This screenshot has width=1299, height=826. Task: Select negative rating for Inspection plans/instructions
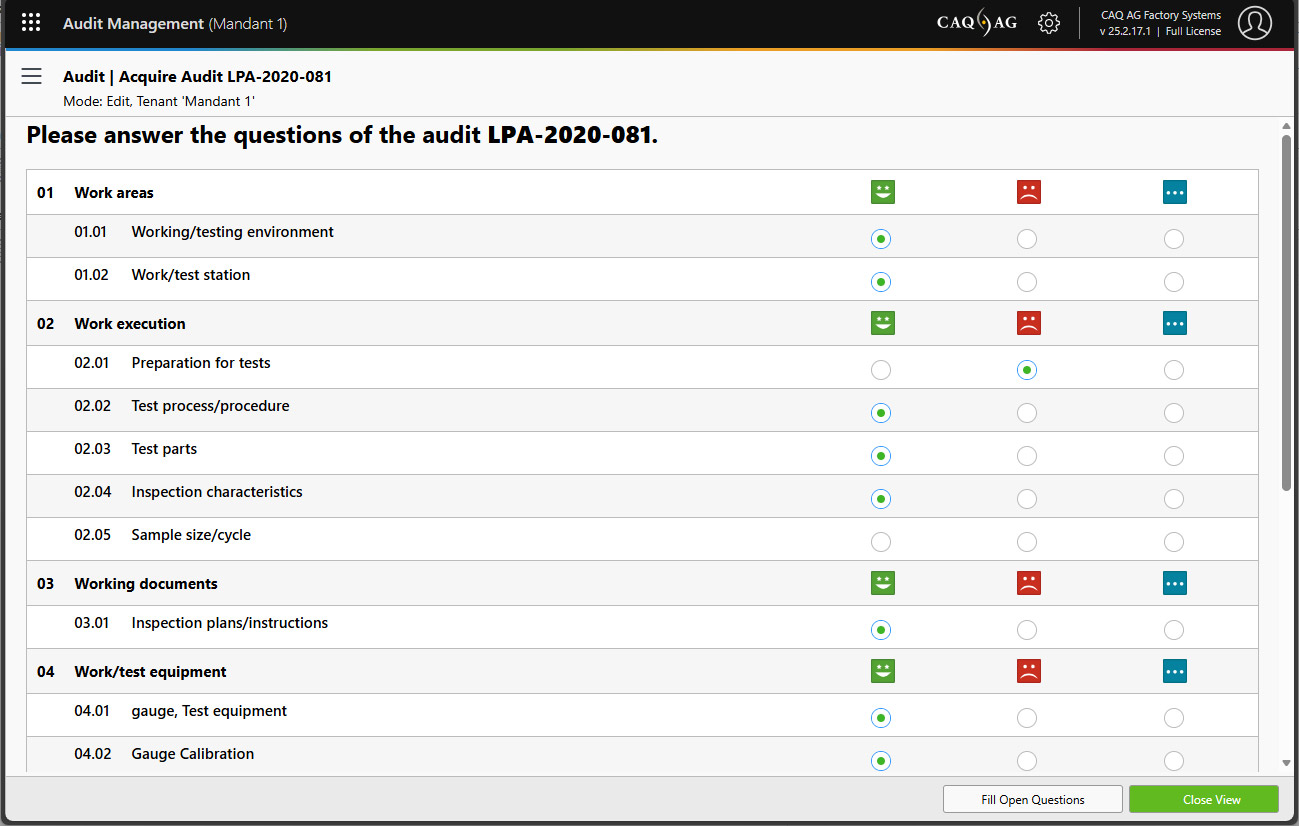(1027, 630)
